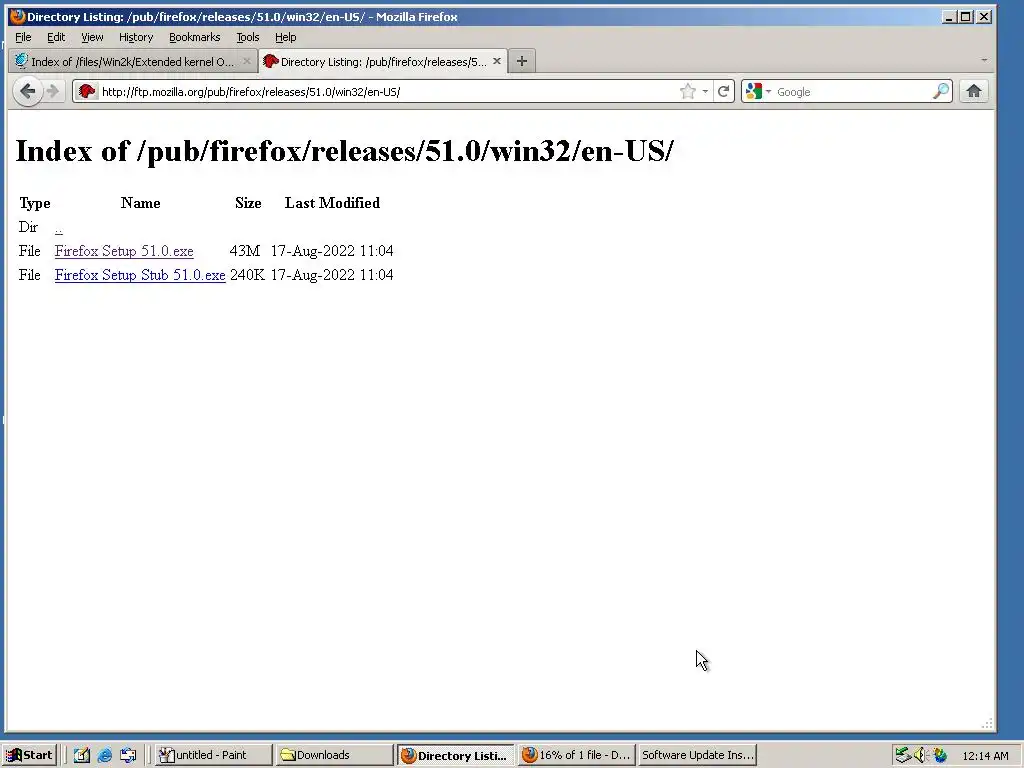Open a new tab with plus button
Image resolution: width=1024 pixels, height=768 pixels.
point(521,61)
